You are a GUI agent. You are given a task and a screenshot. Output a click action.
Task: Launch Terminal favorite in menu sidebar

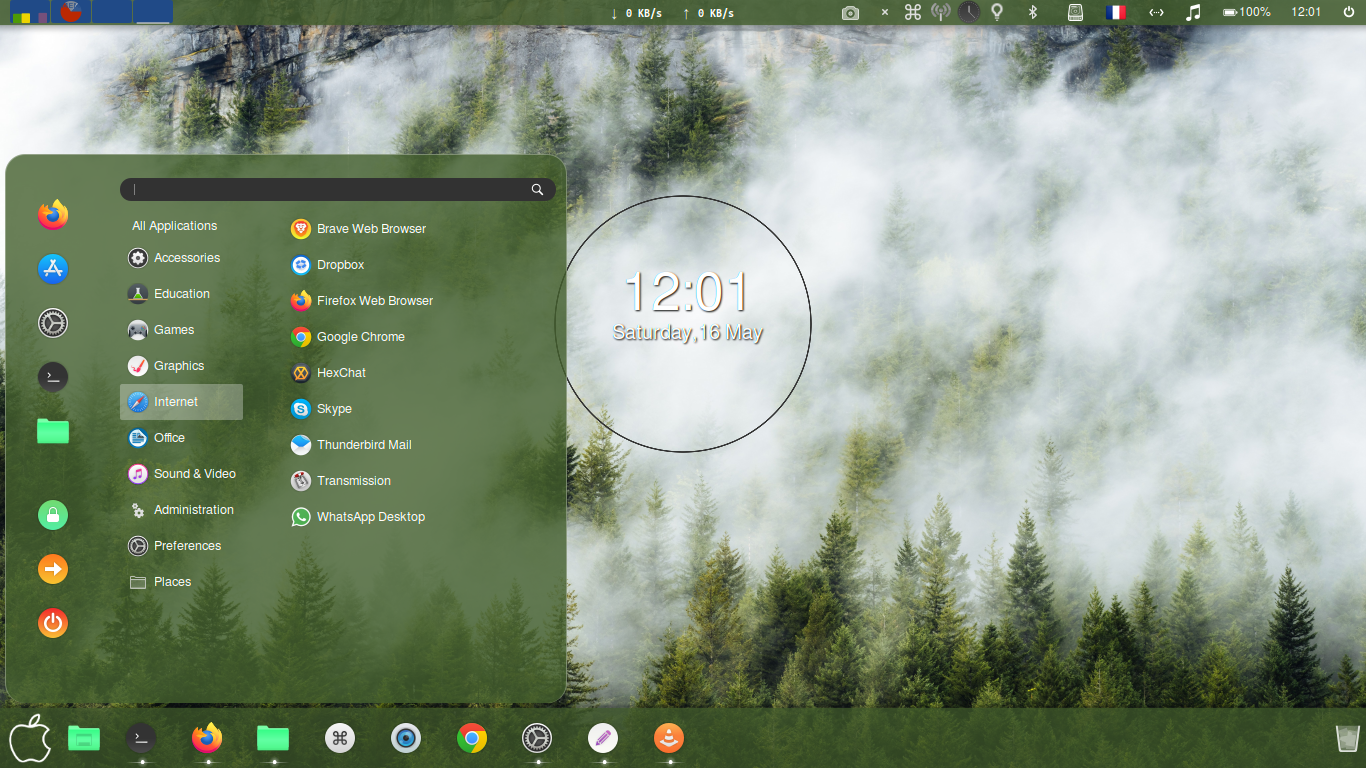pos(53,376)
